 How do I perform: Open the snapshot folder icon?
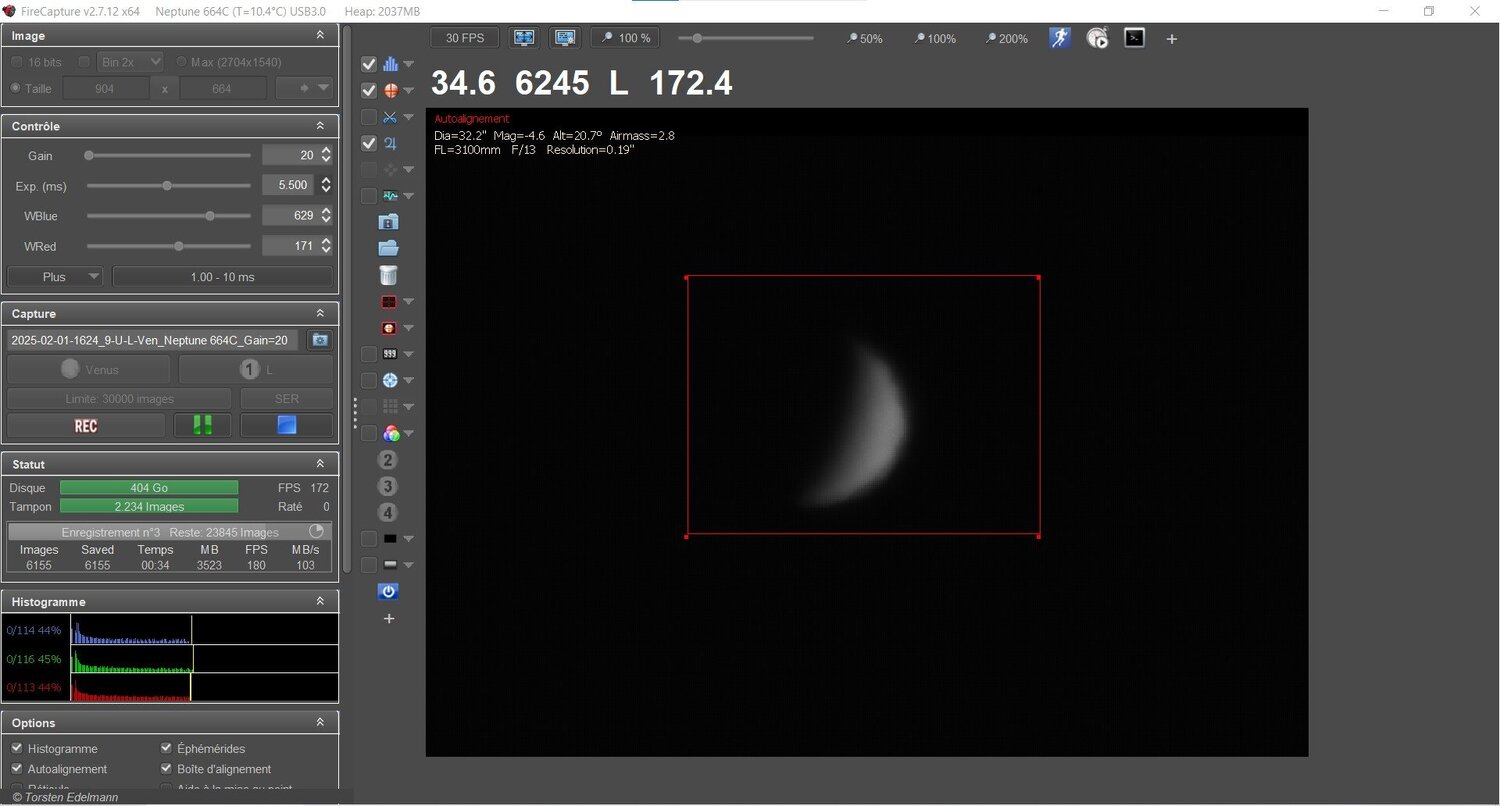point(389,222)
